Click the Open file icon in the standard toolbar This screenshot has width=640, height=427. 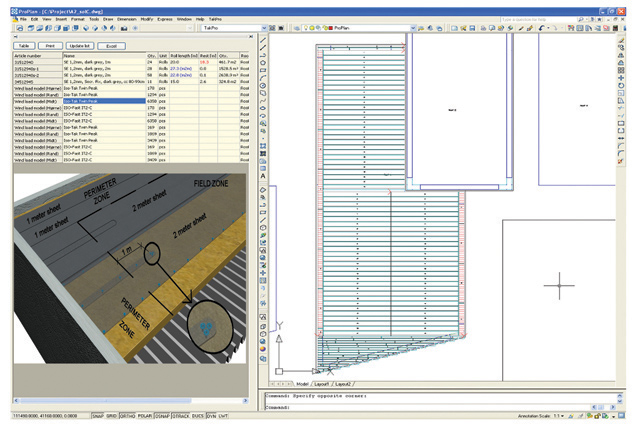click(463, 28)
